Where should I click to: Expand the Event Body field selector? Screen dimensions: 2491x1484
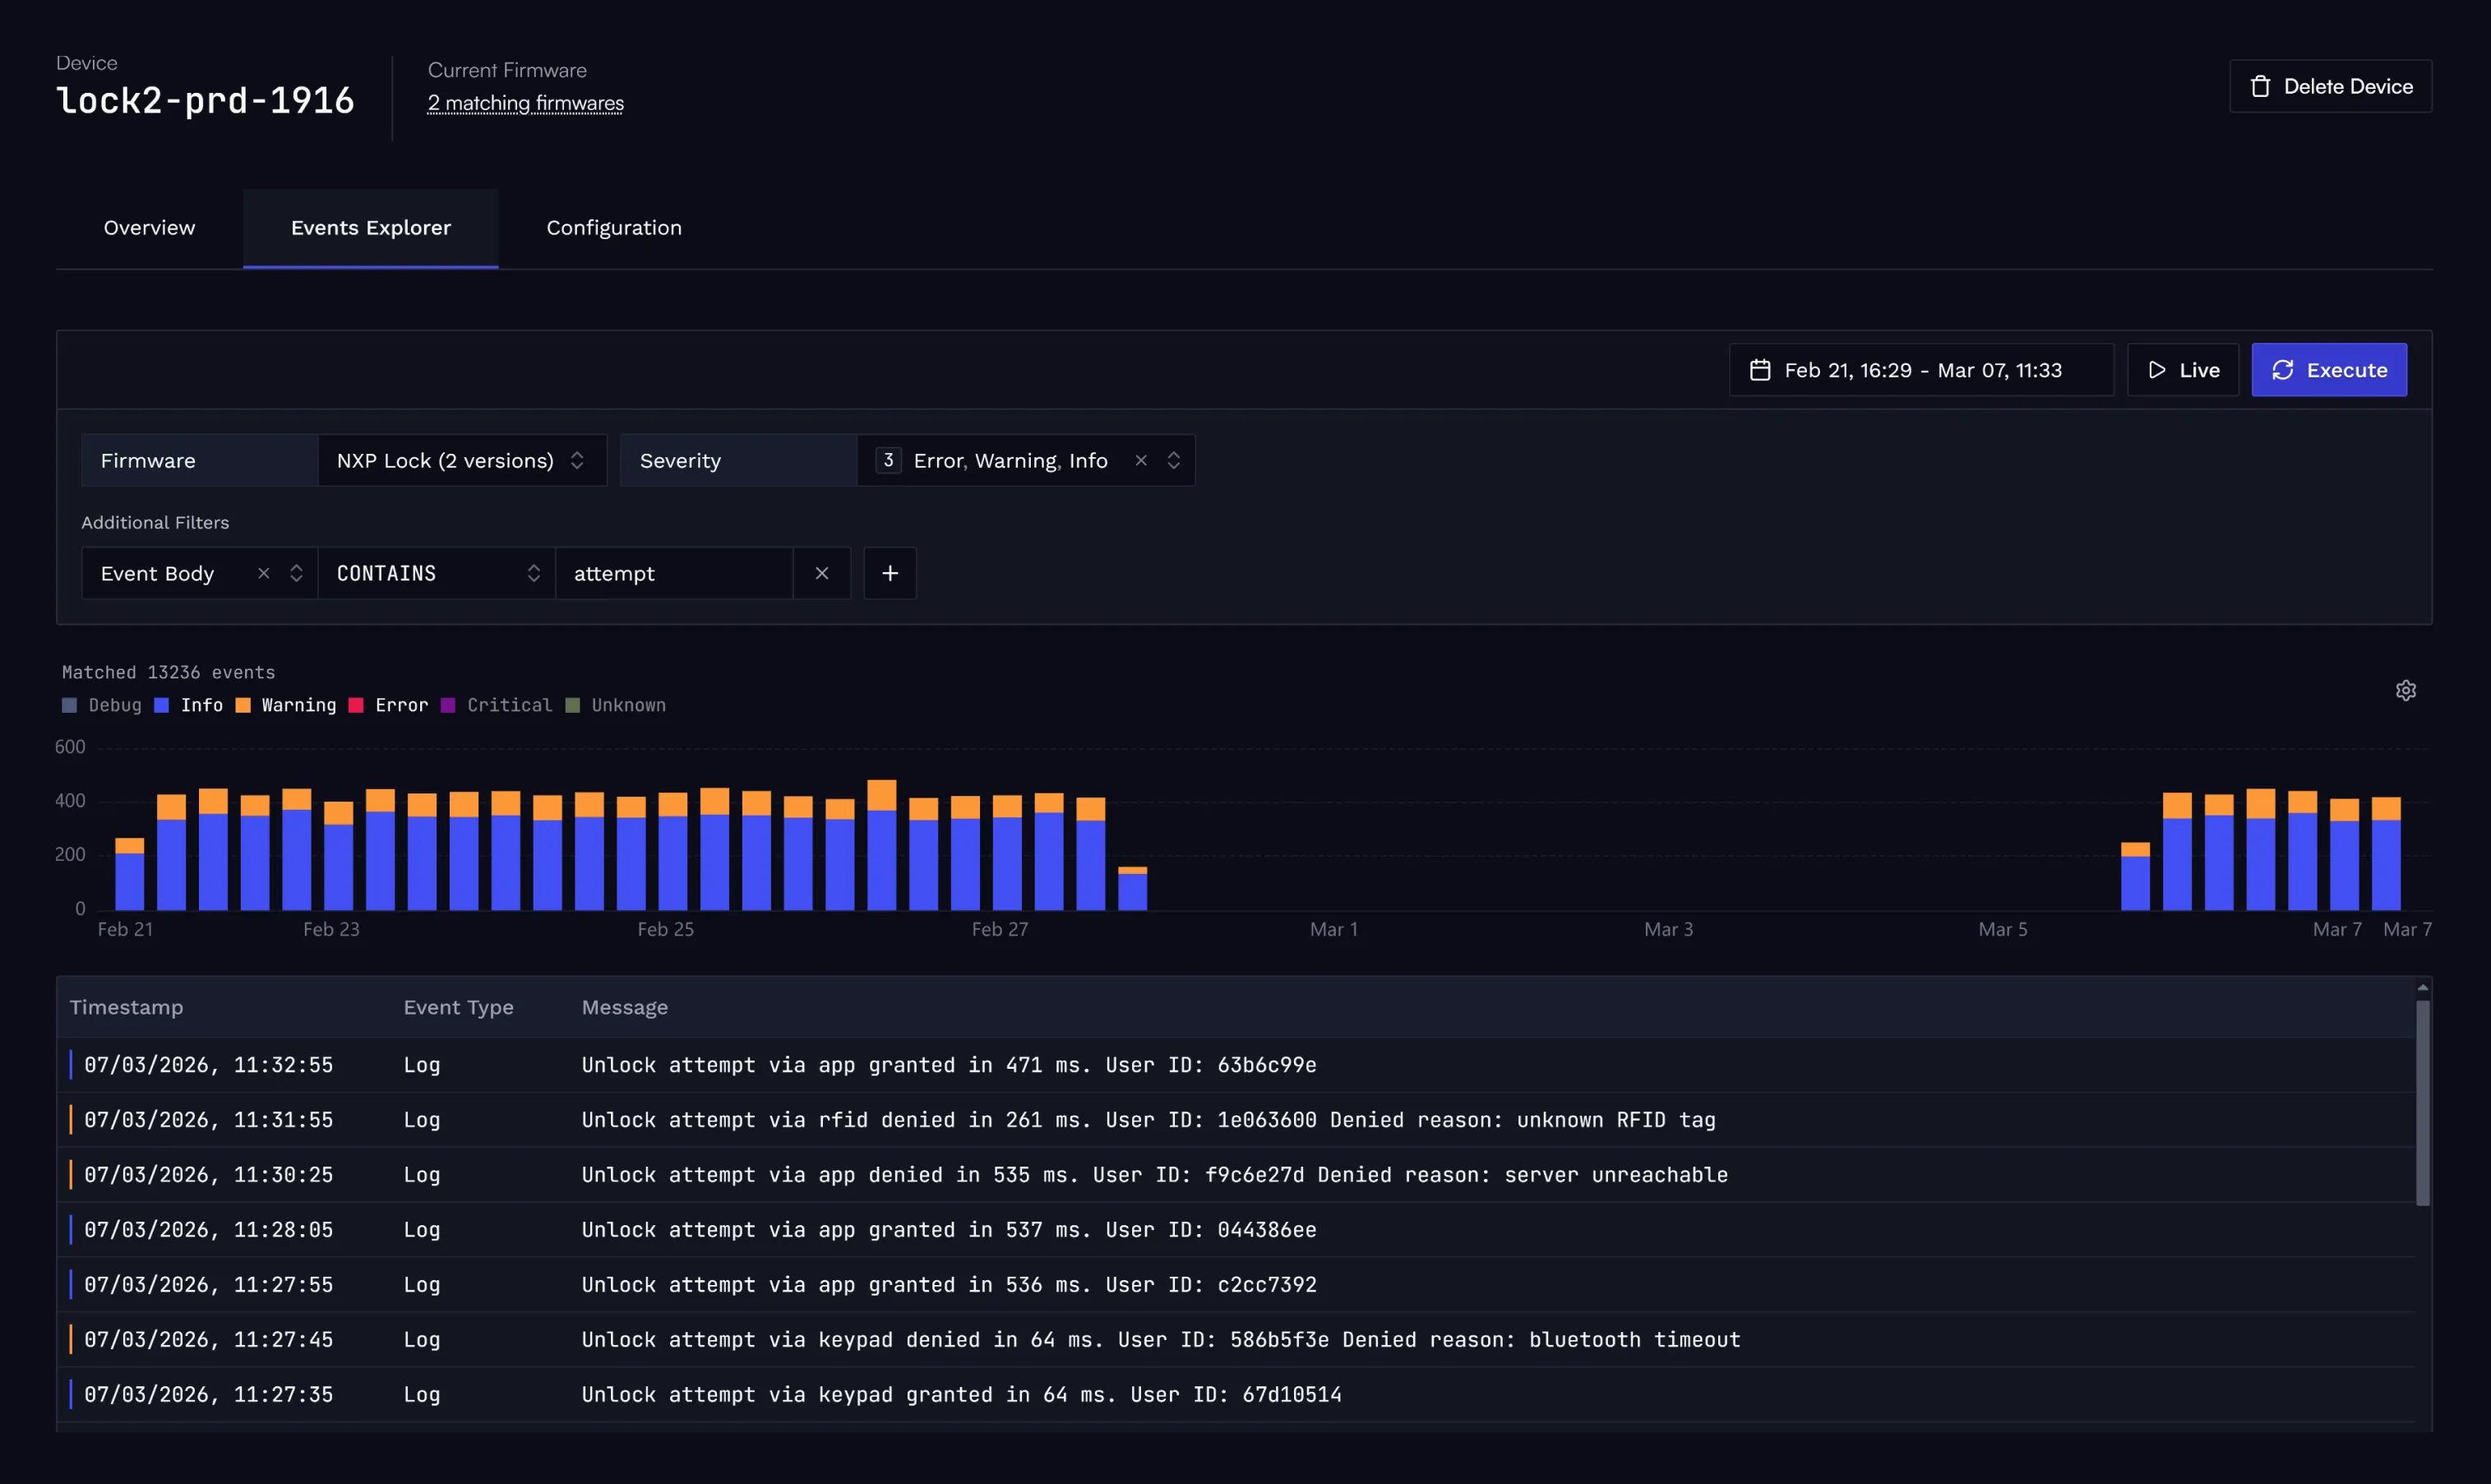coord(296,573)
